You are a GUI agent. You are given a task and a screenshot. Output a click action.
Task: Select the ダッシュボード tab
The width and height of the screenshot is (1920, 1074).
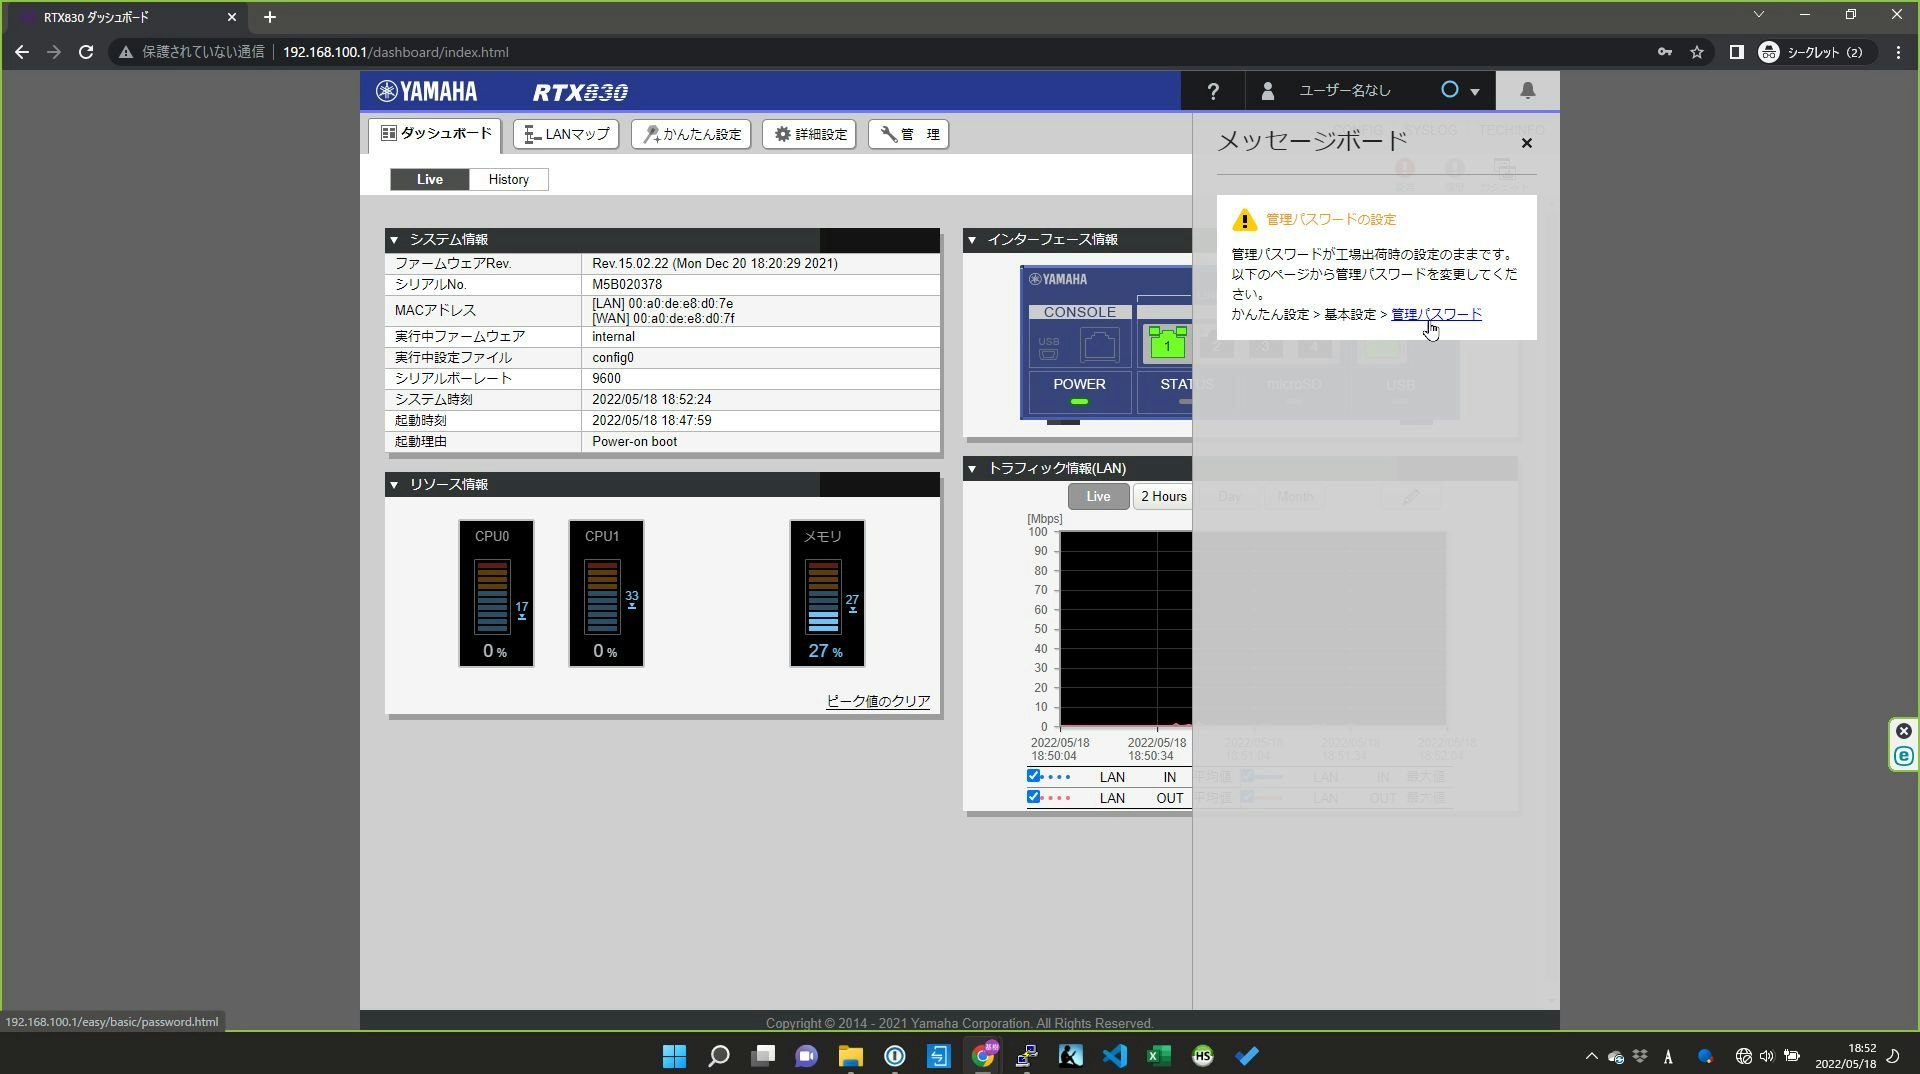tap(435, 134)
